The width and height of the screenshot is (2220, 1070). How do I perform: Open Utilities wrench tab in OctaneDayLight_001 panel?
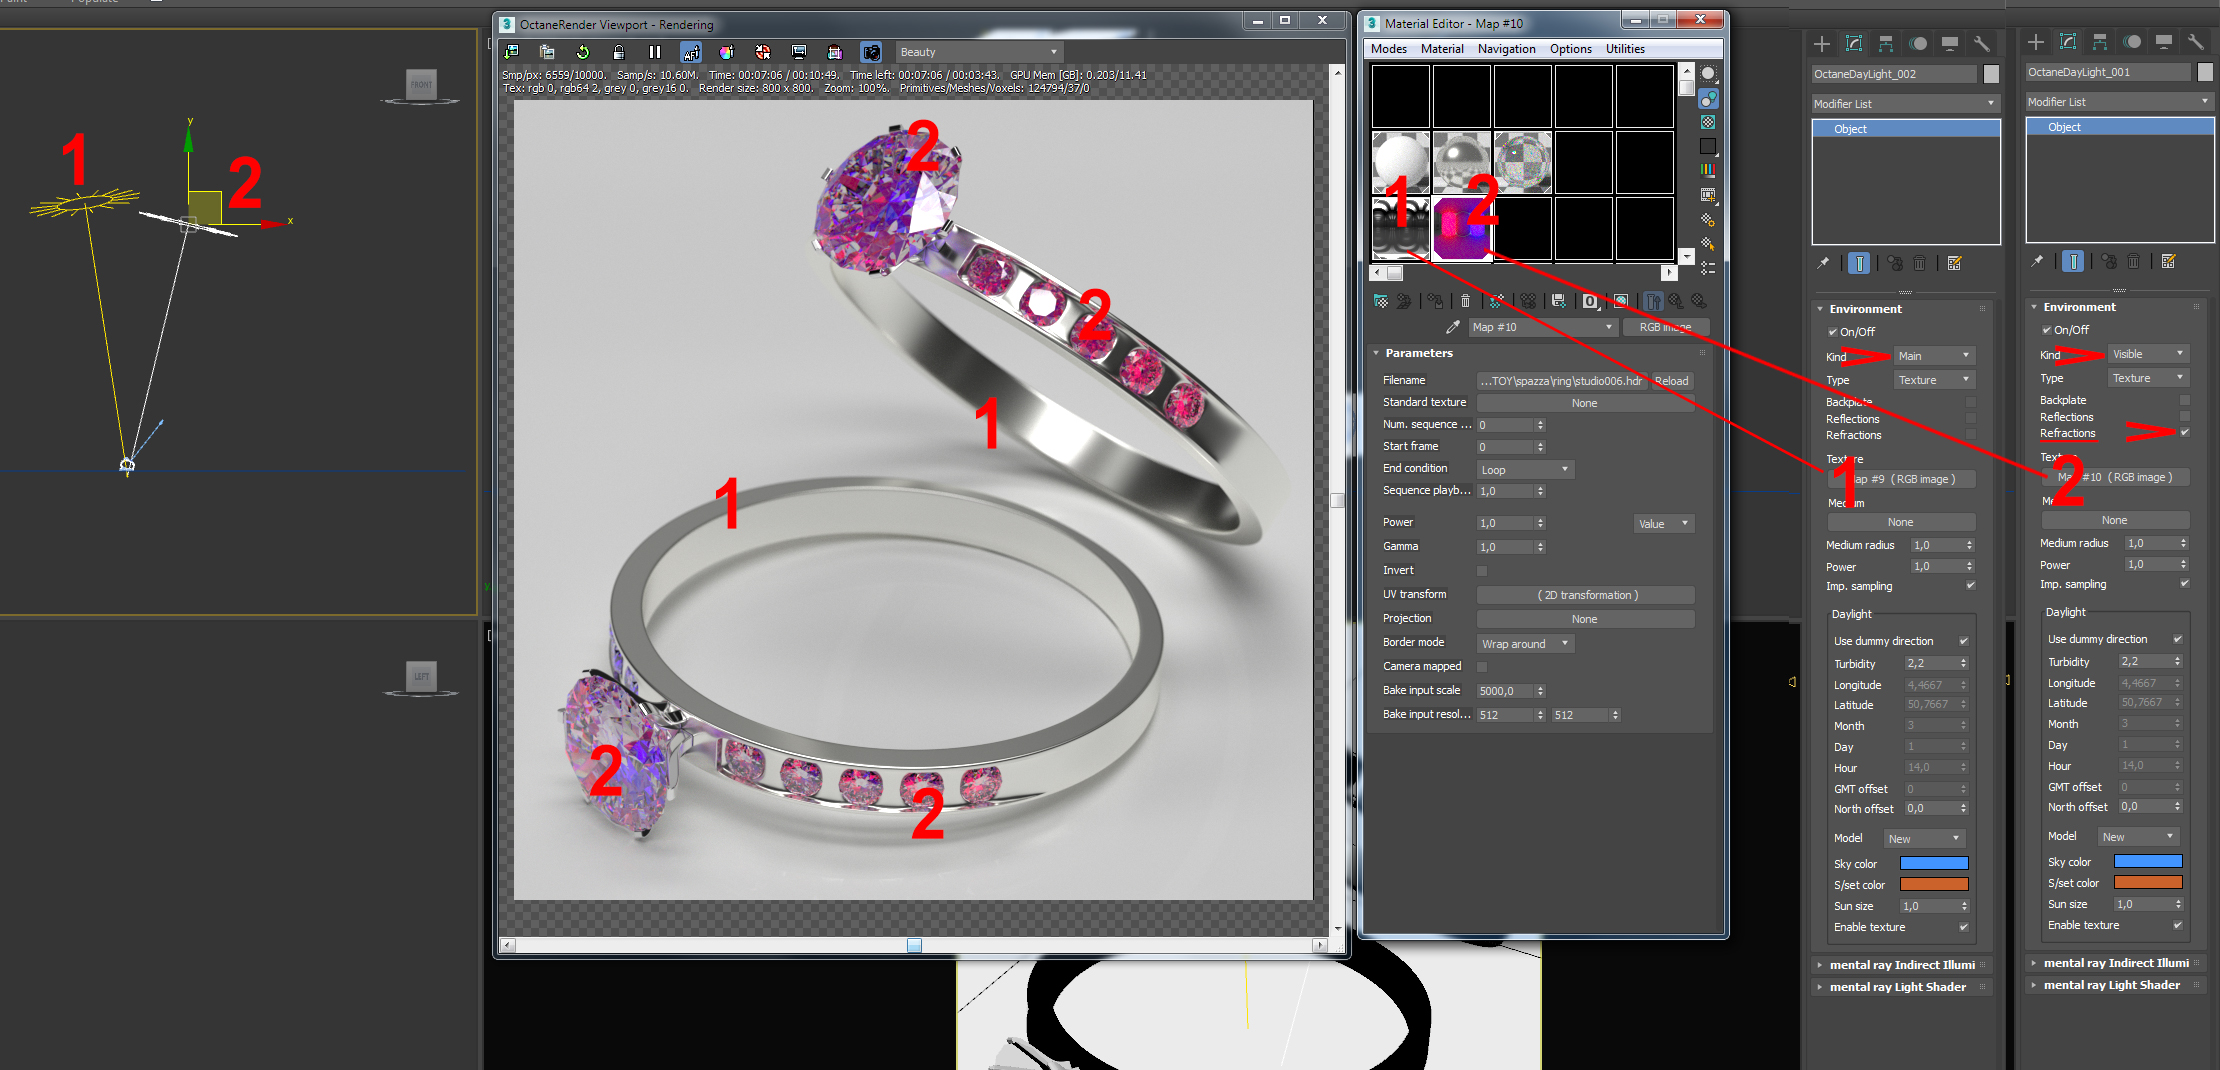(x=2196, y=42)
